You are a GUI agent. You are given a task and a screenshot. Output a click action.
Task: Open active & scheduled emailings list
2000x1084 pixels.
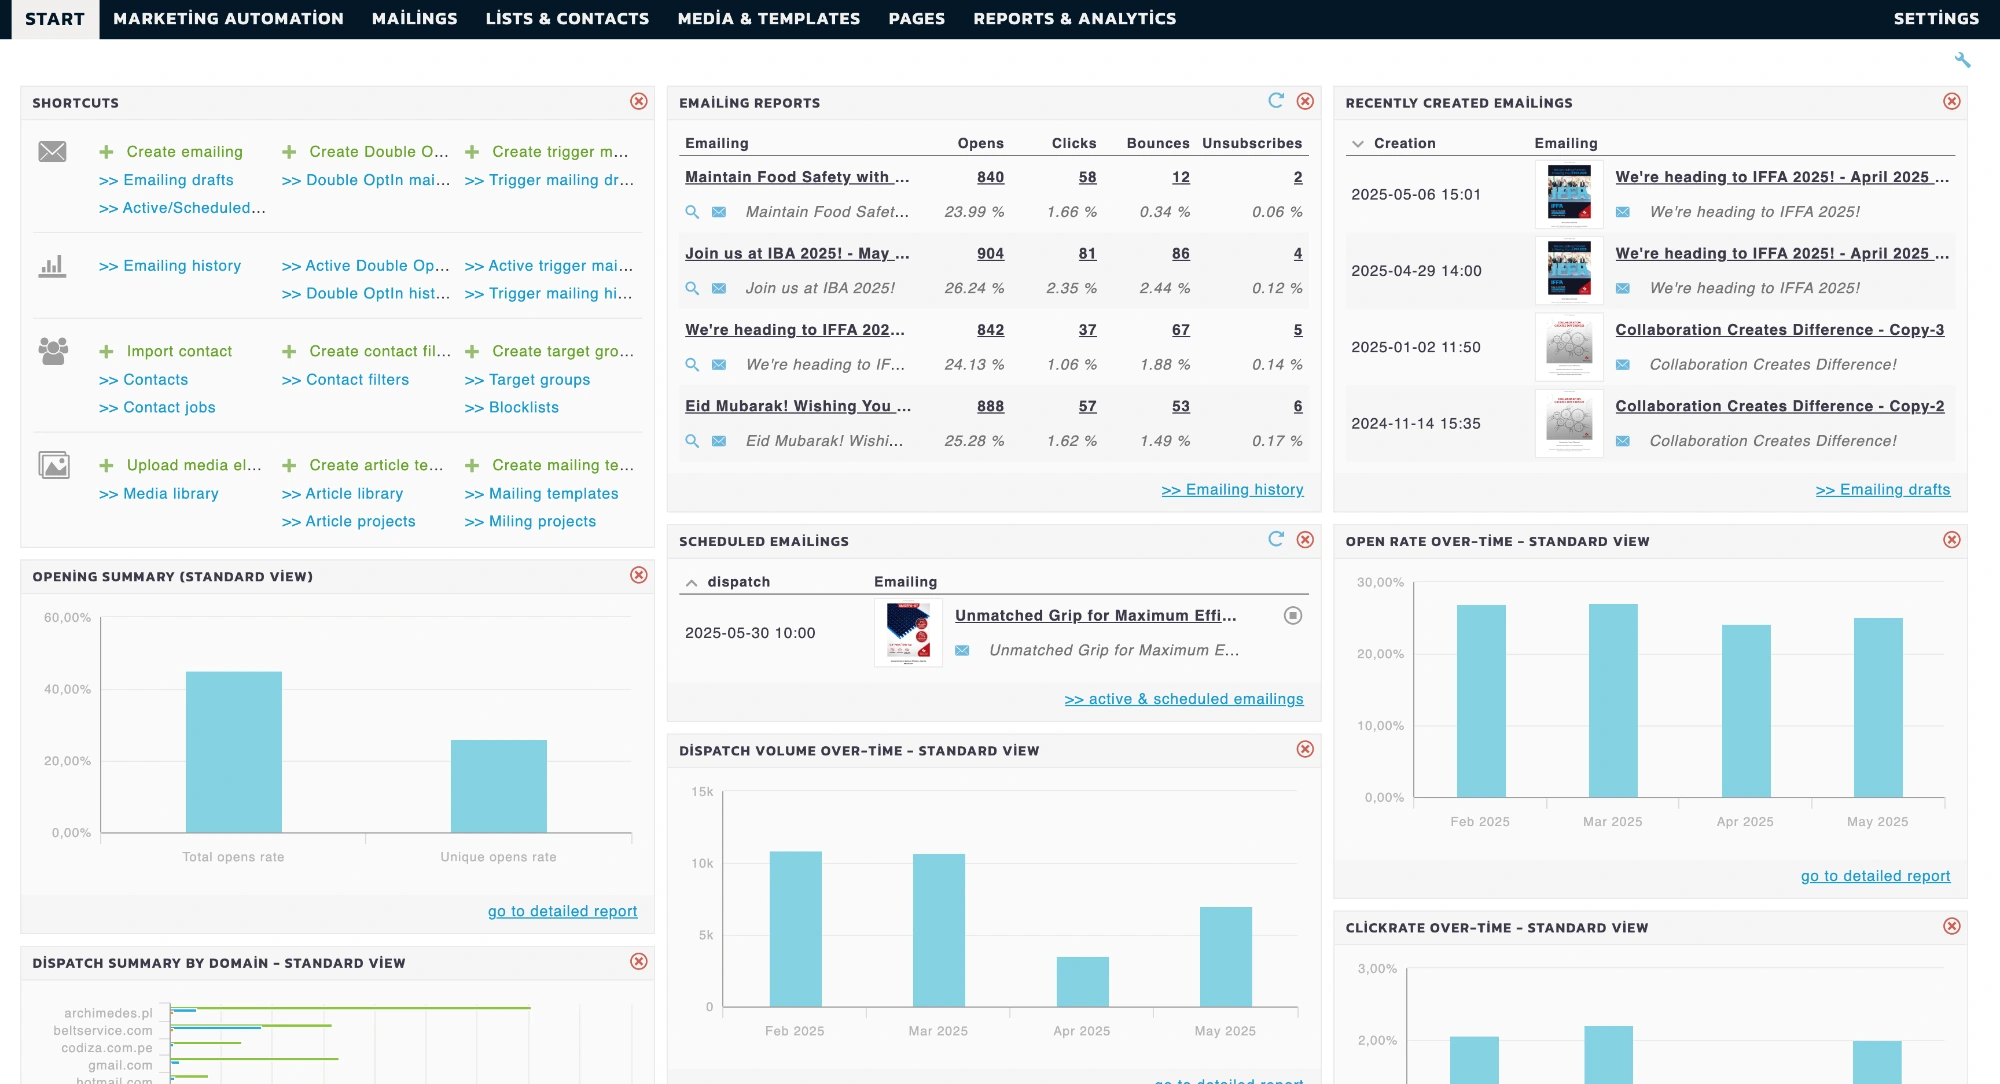coord(1183,699)
